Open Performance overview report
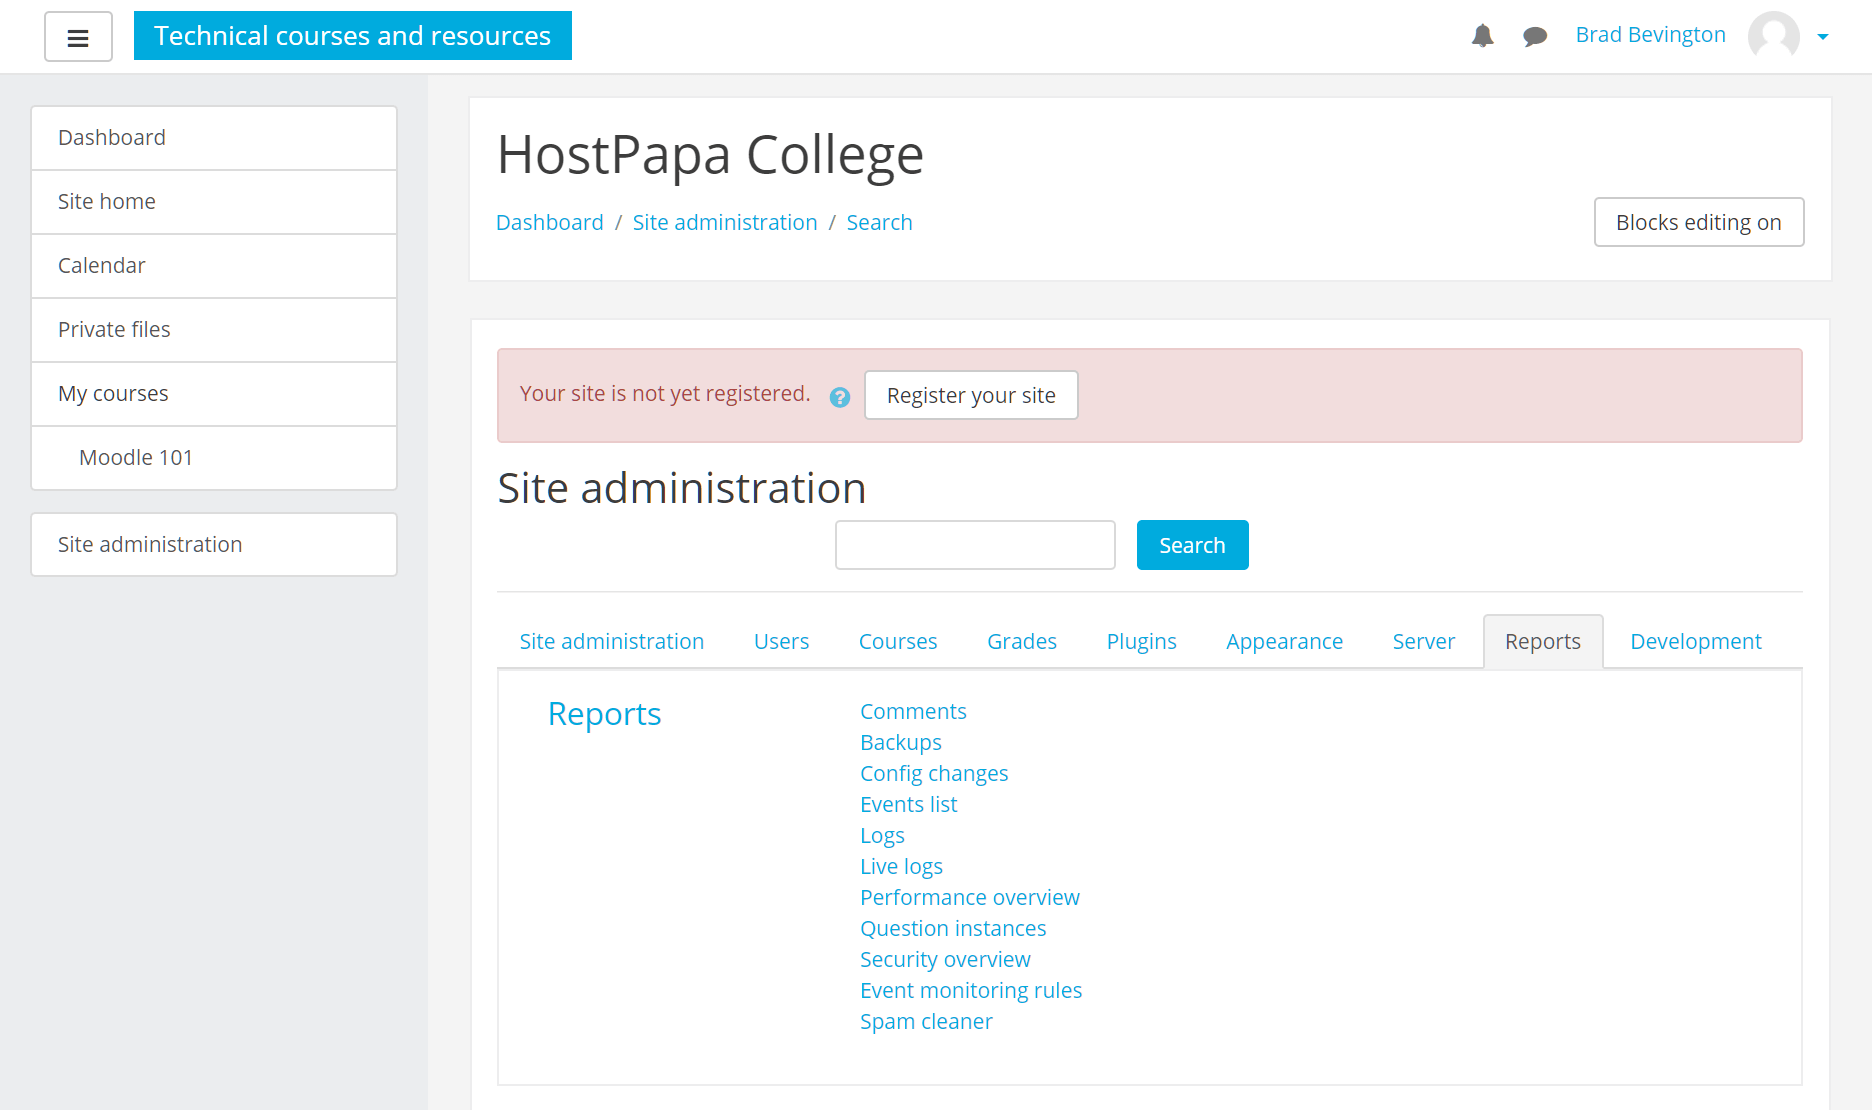1872x1110 pixels. [x=969, y=897]
